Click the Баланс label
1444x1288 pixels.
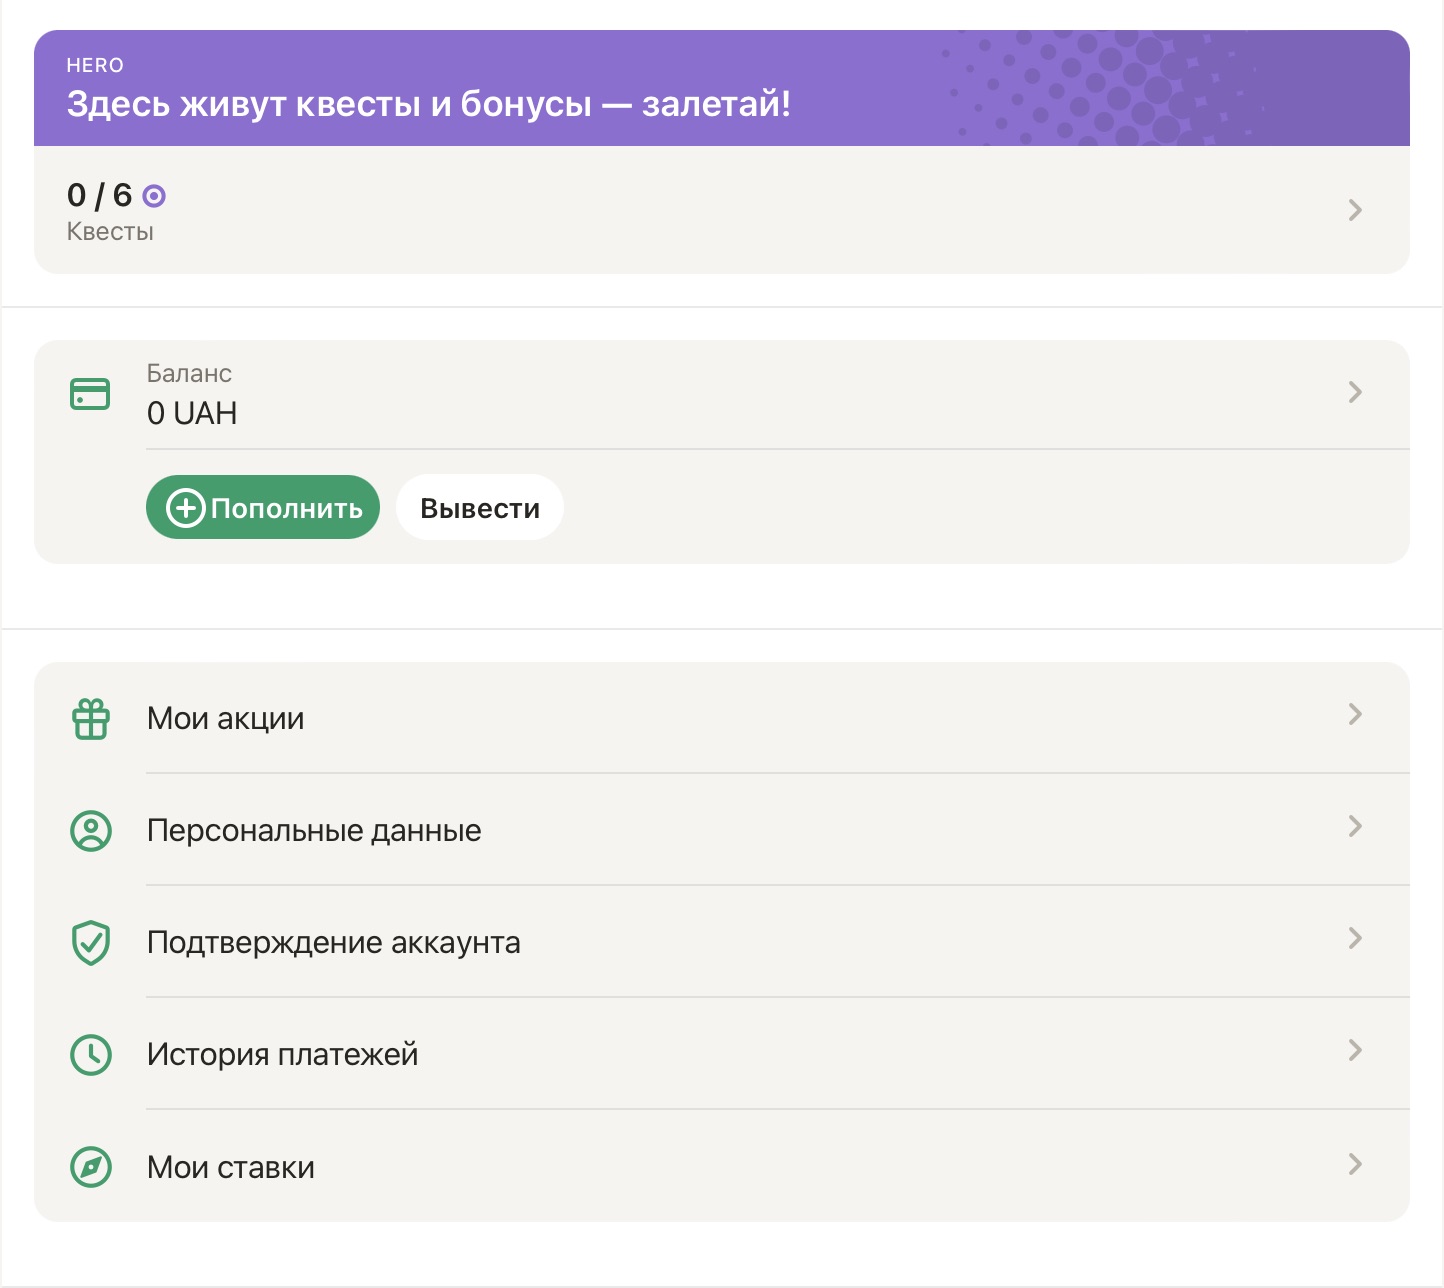(189, 373)
